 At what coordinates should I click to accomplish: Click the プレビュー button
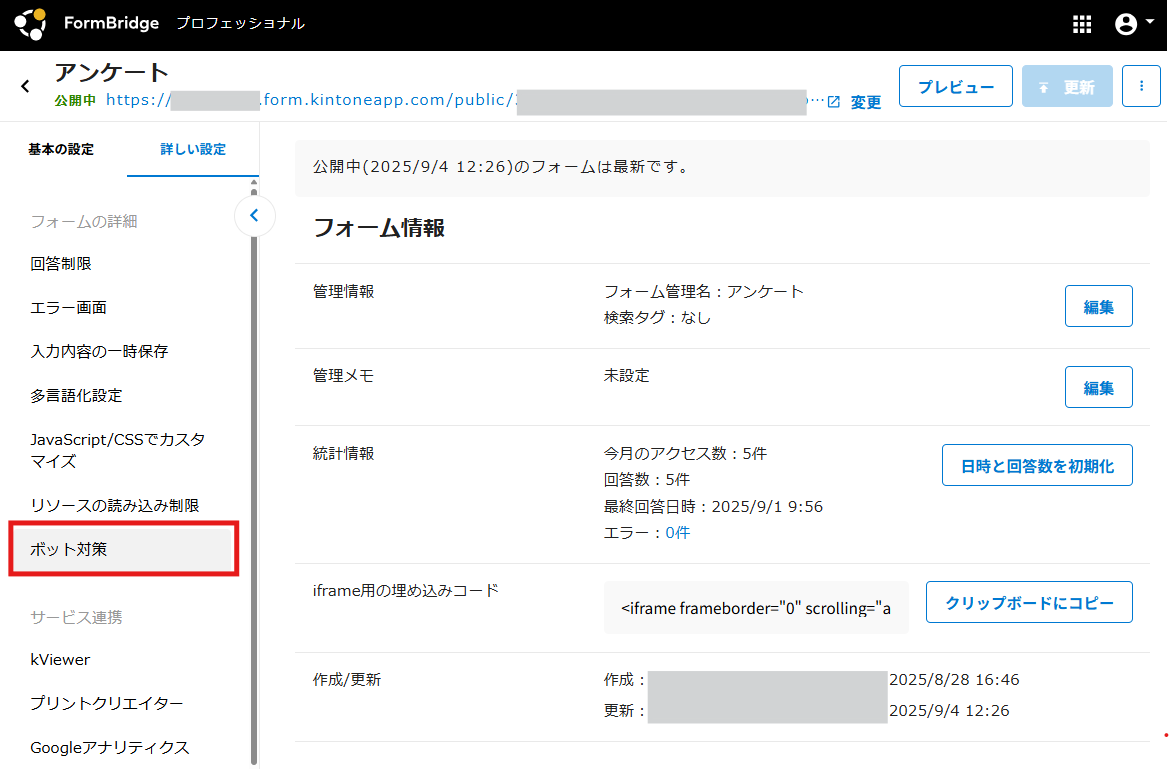point(956,87)
